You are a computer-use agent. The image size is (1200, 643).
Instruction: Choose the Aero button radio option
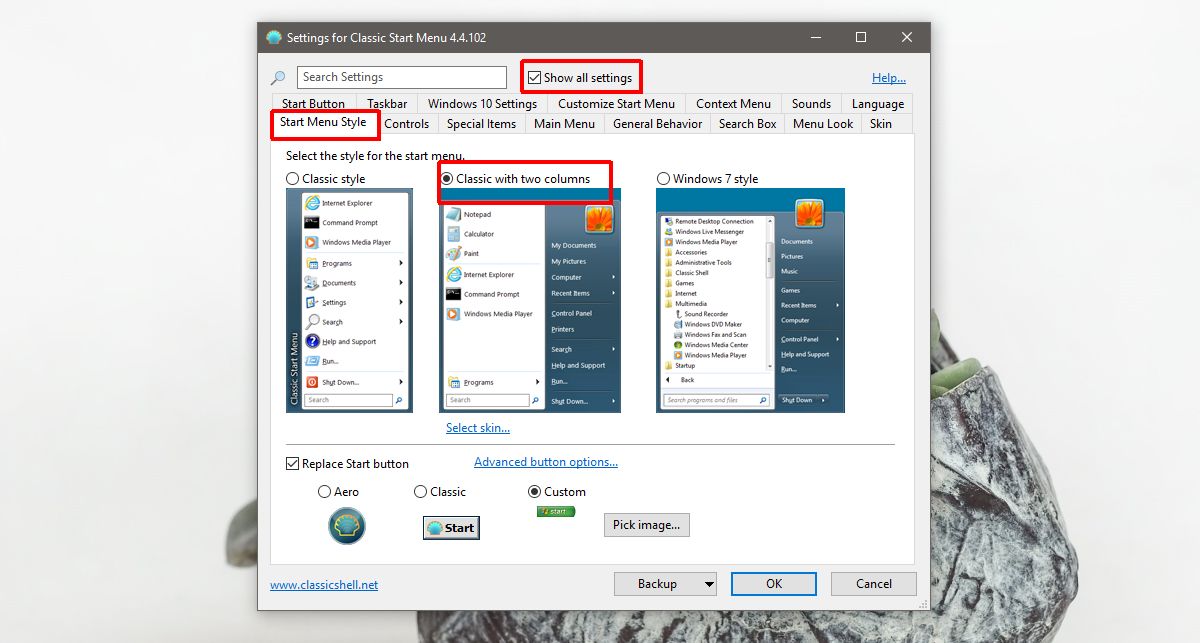324,492
